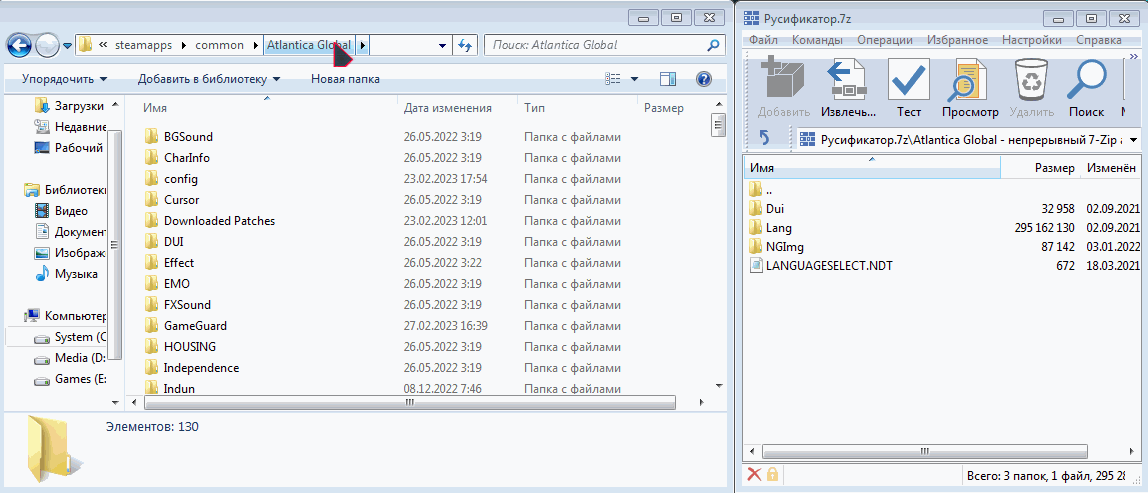Open the Избранное menu in 7-Zip

[958, 40]
